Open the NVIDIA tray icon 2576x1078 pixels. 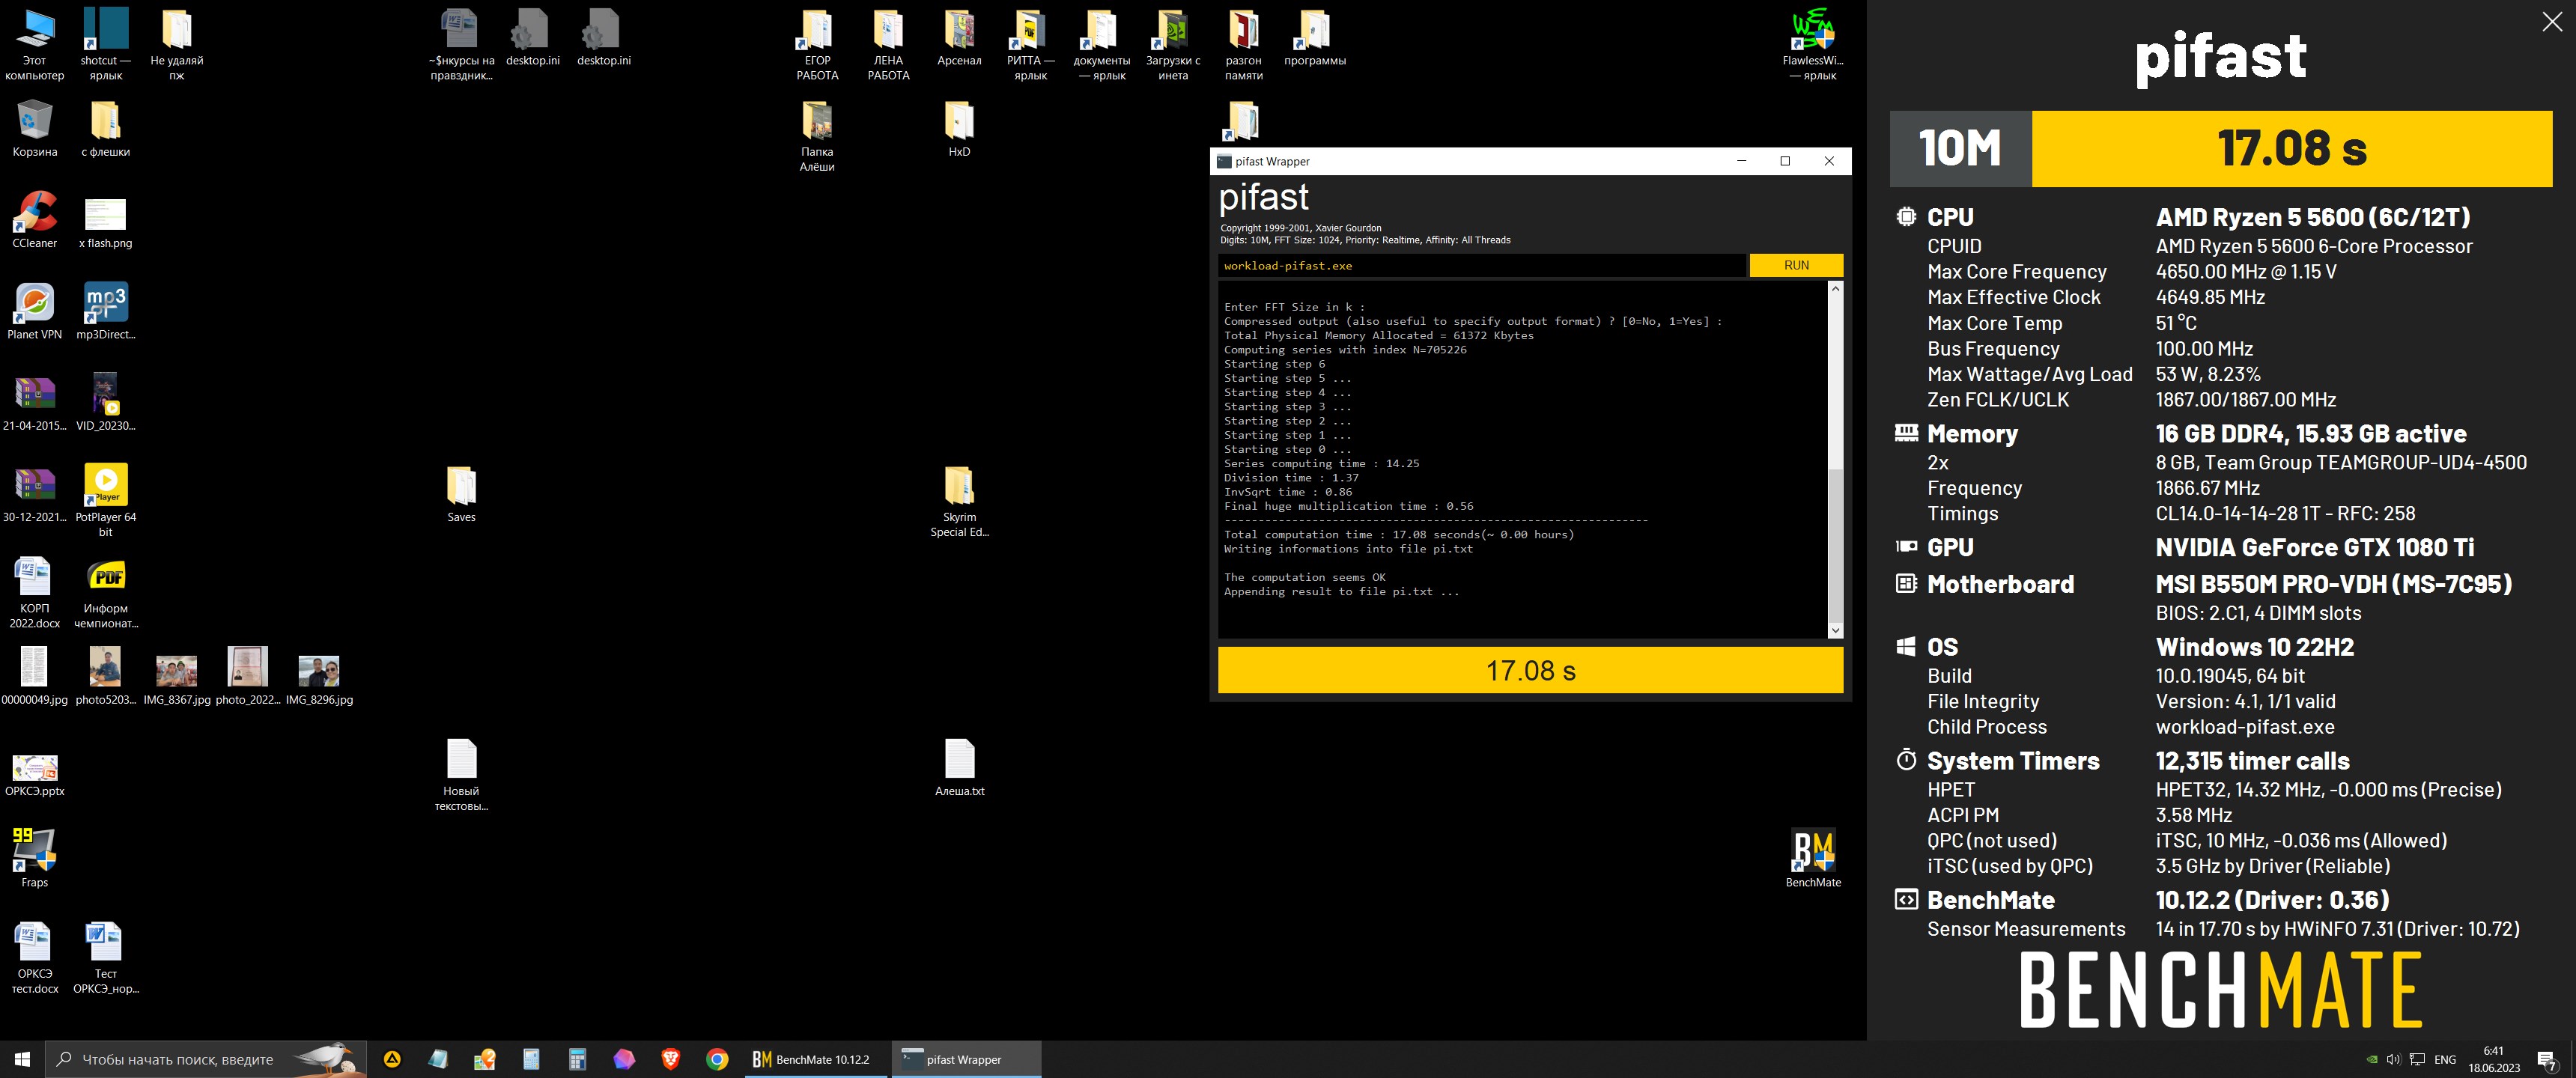pos(2371,1059)
